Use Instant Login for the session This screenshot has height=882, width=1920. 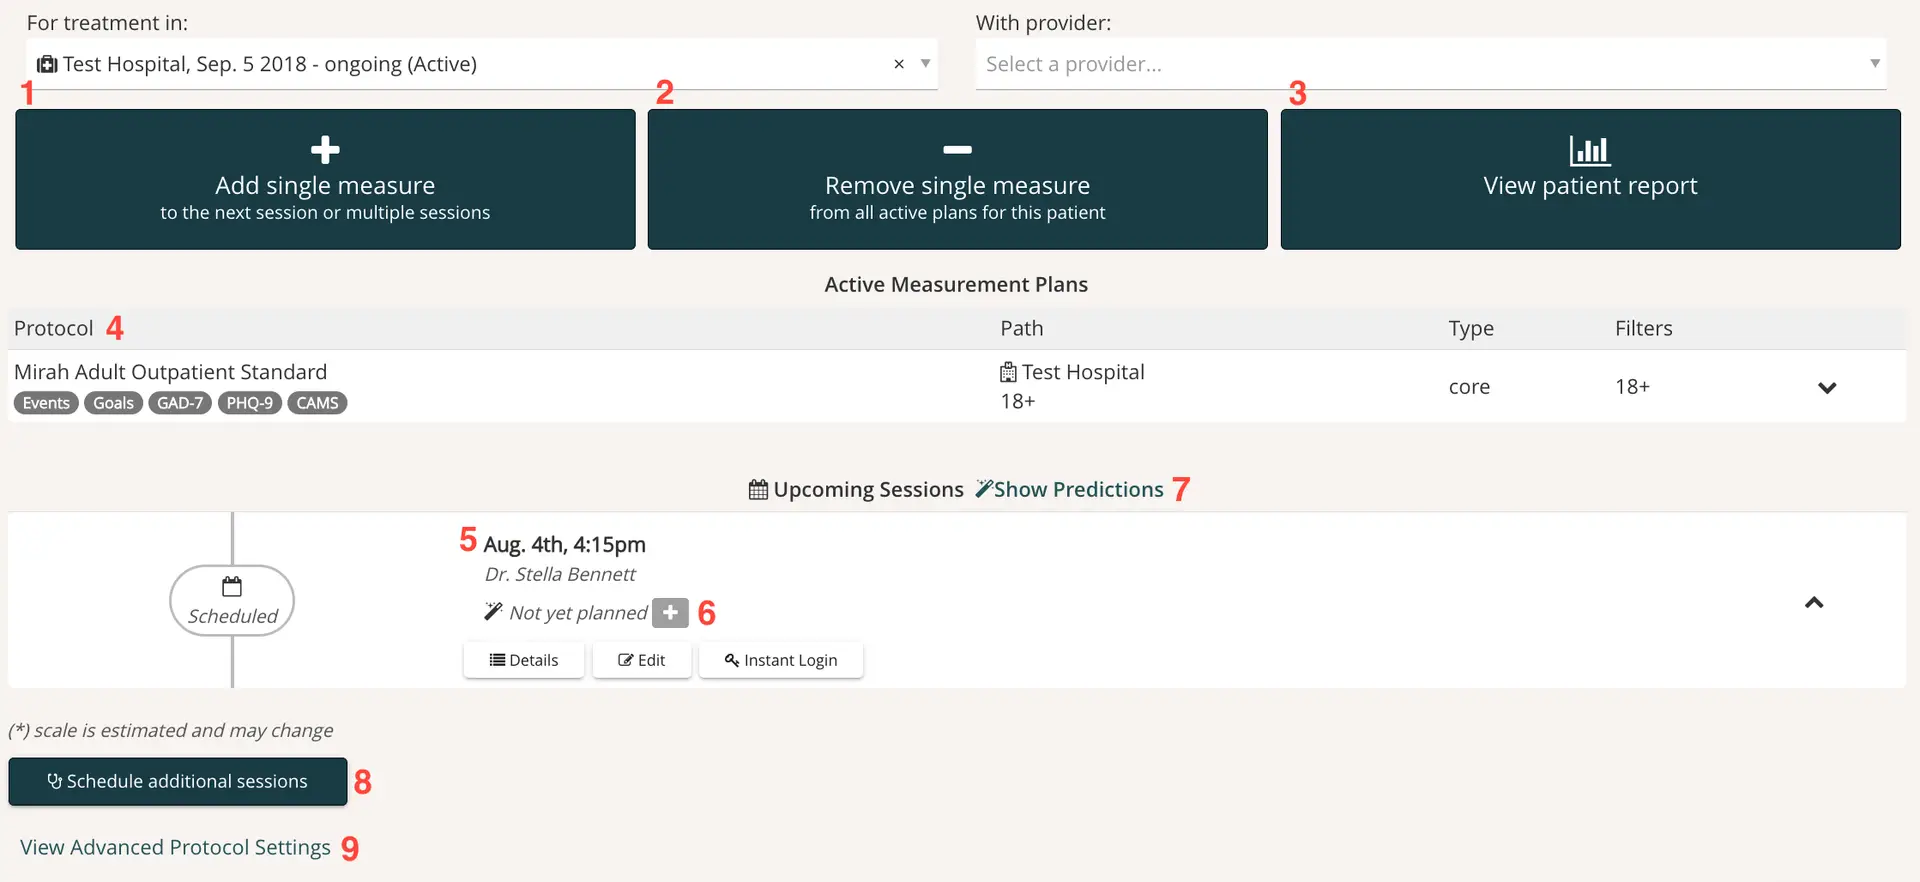(x=781, y=660)
